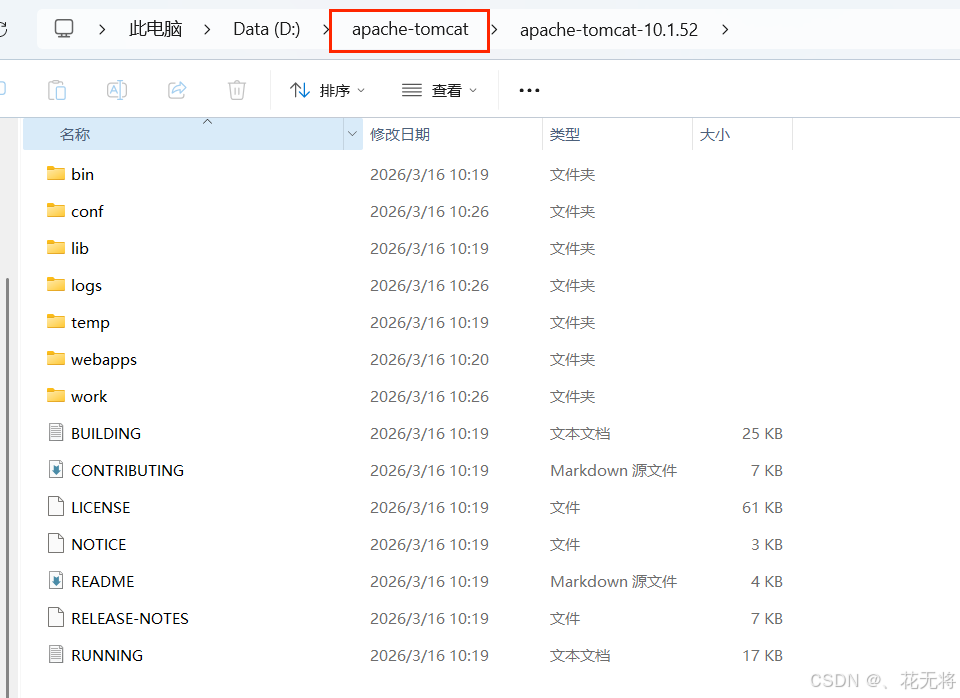Open the 排序 sort dropdown
The width and height of the screenshot is (960, 698).
[327, 91]
